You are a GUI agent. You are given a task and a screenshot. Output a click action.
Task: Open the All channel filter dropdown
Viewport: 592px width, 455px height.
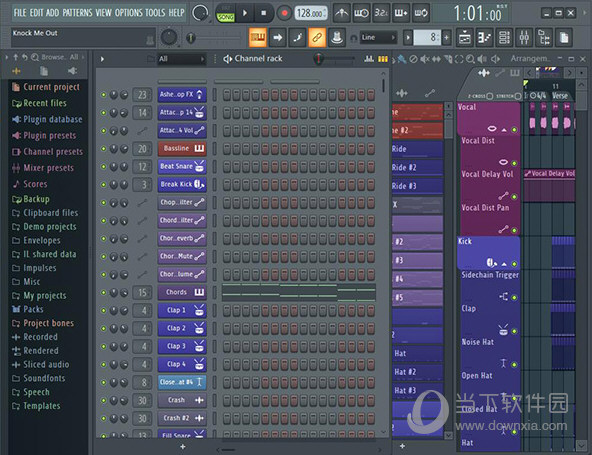[x=181, y=59]
